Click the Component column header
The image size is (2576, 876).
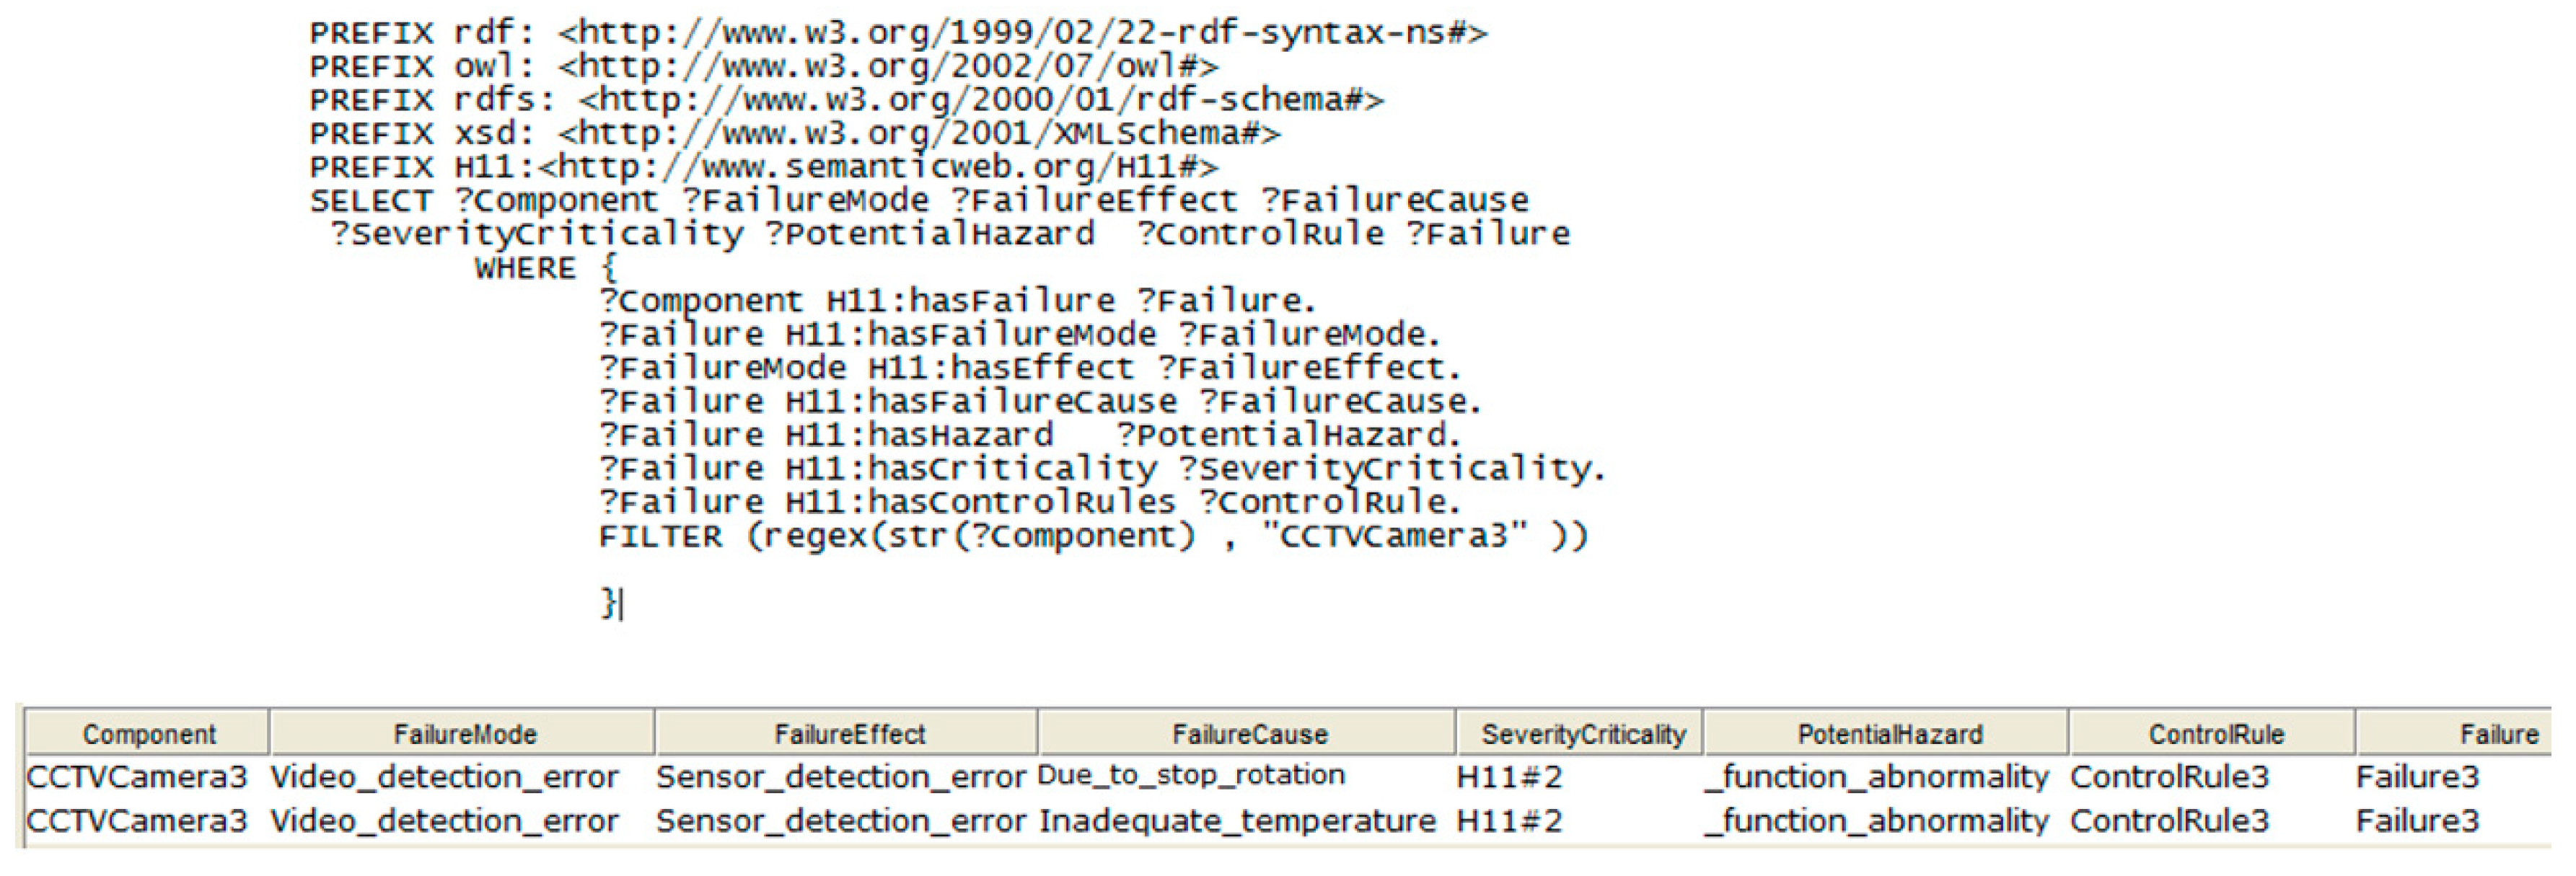148,734
